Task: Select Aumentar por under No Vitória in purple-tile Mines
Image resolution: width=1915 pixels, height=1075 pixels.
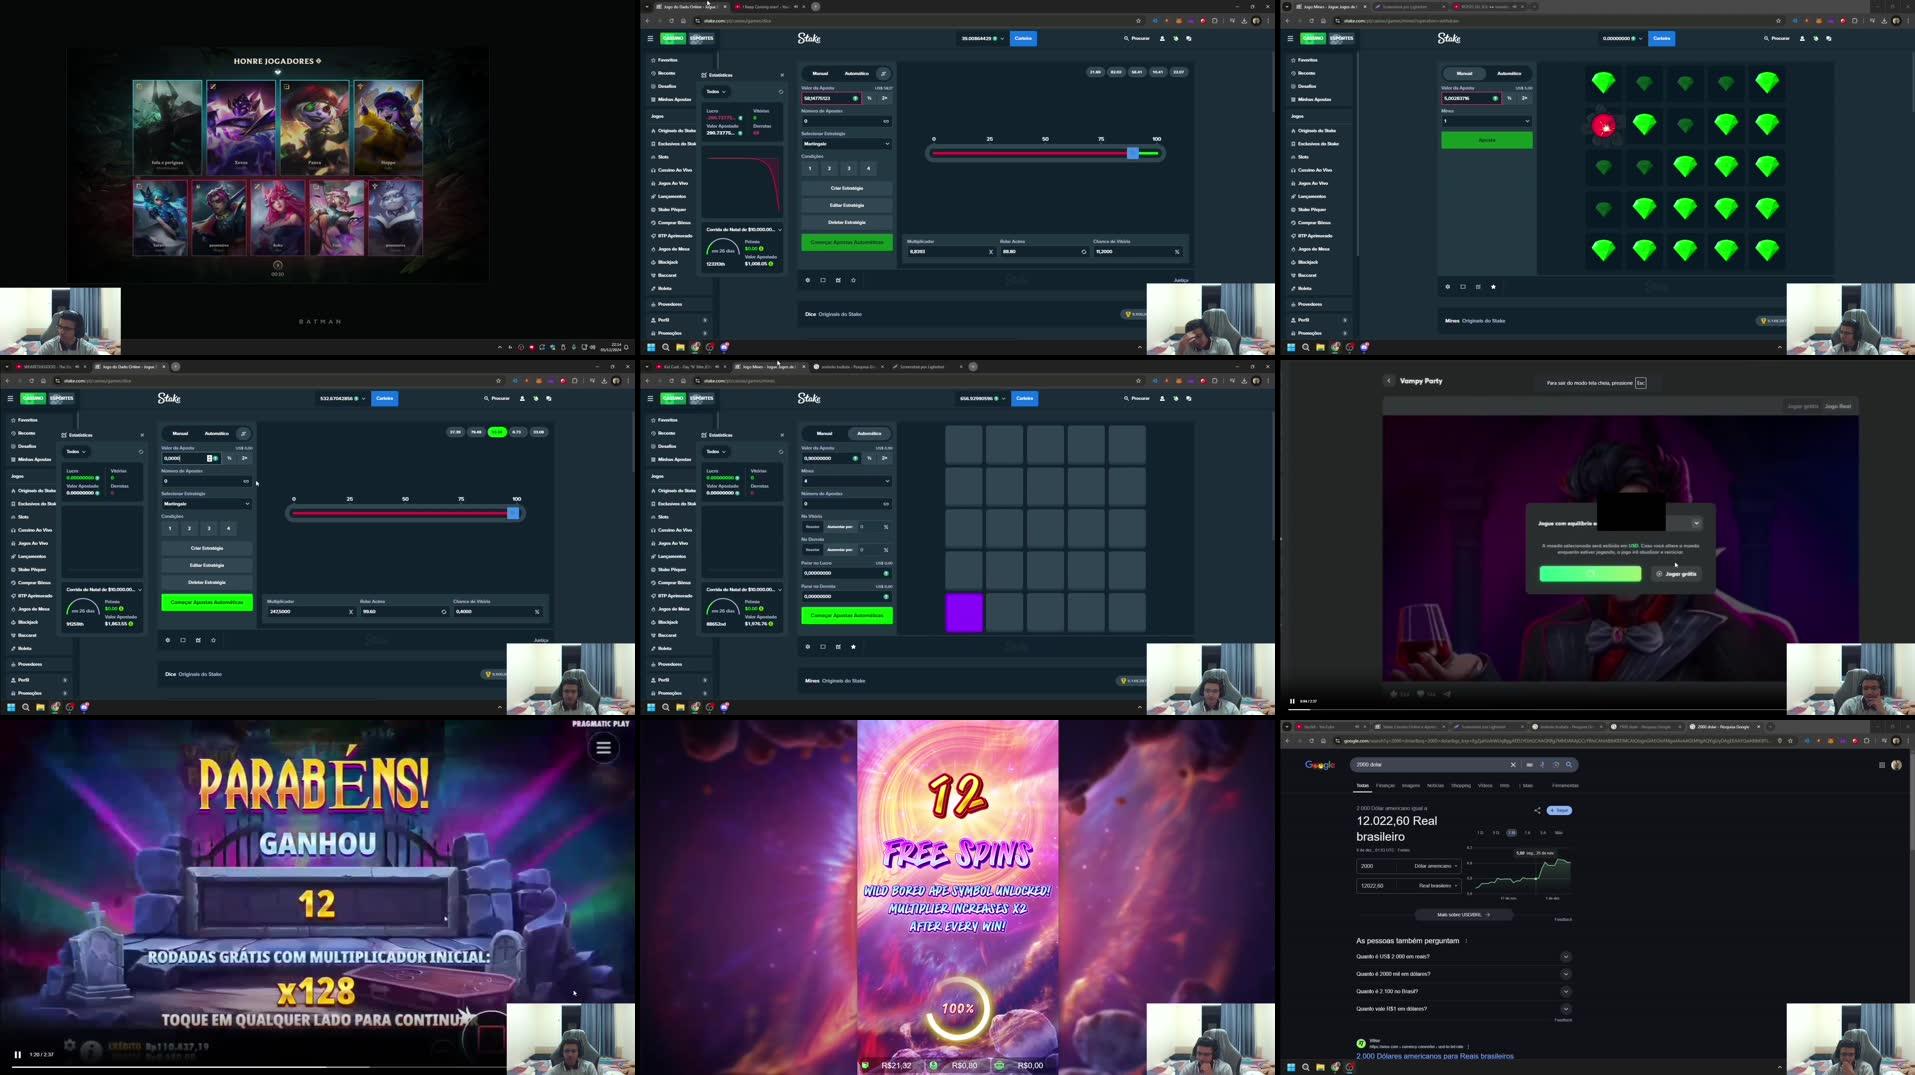Action: coord(840,527)
